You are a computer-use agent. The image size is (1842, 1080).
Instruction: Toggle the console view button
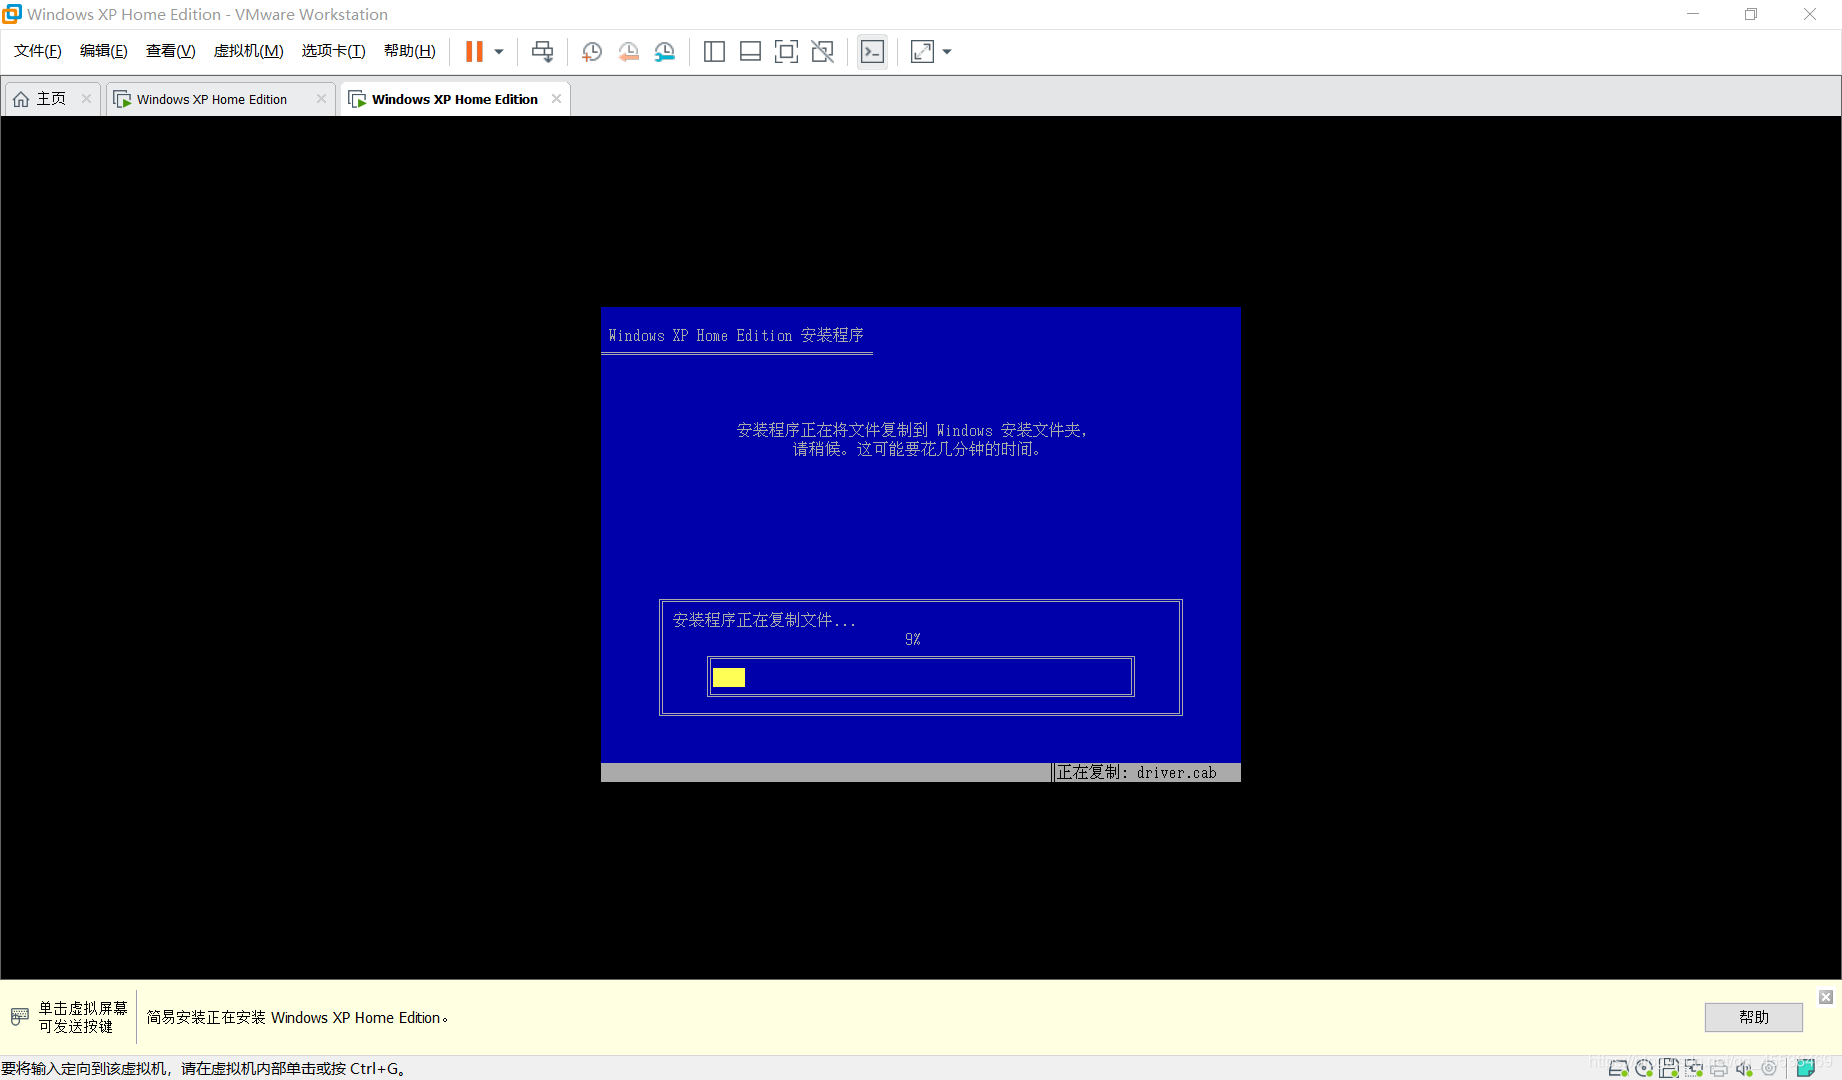click(872, 52)
